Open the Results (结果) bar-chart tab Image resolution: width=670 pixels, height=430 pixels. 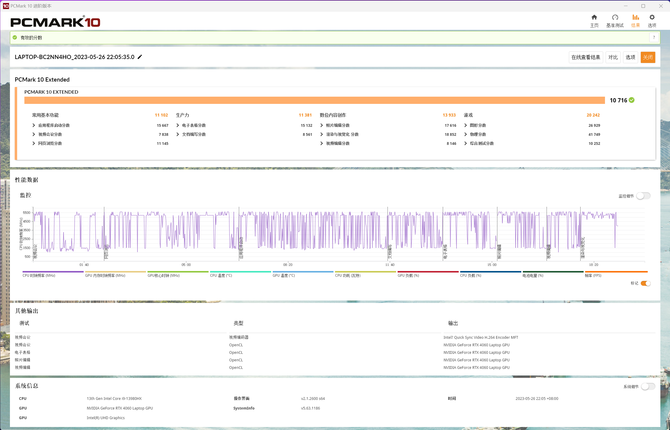pos(636,21)
